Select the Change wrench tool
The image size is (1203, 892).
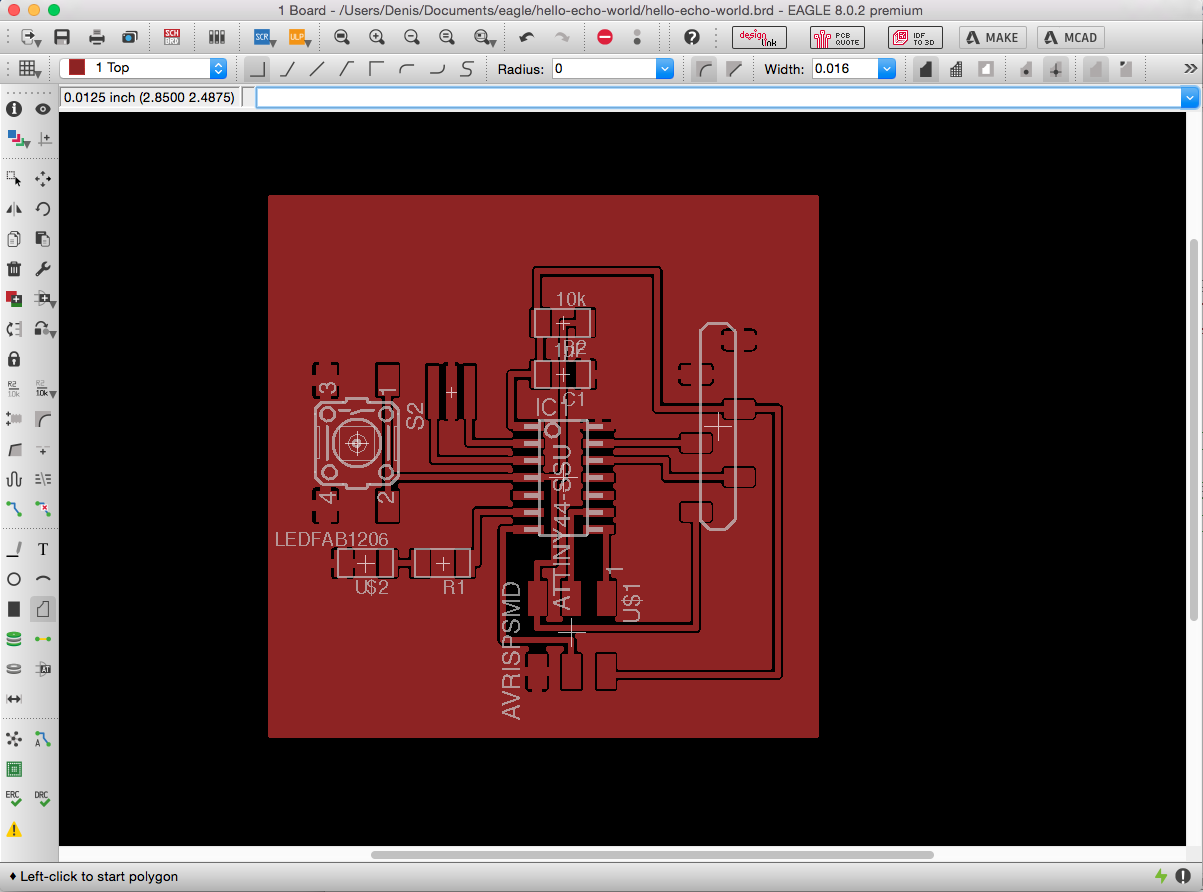point(43,269)
